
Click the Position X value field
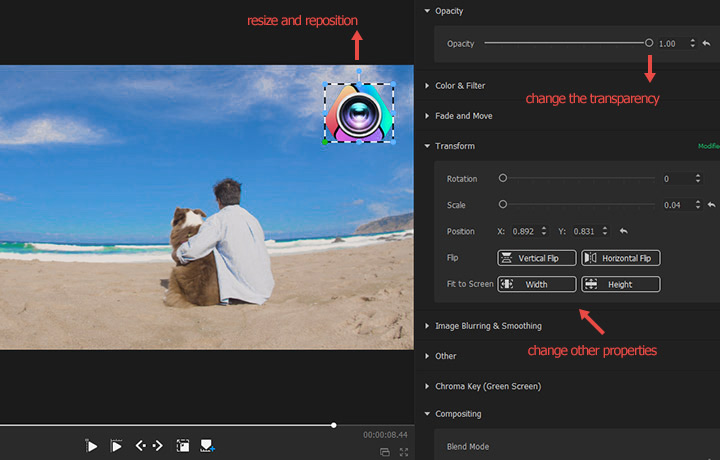pos(523,231)
